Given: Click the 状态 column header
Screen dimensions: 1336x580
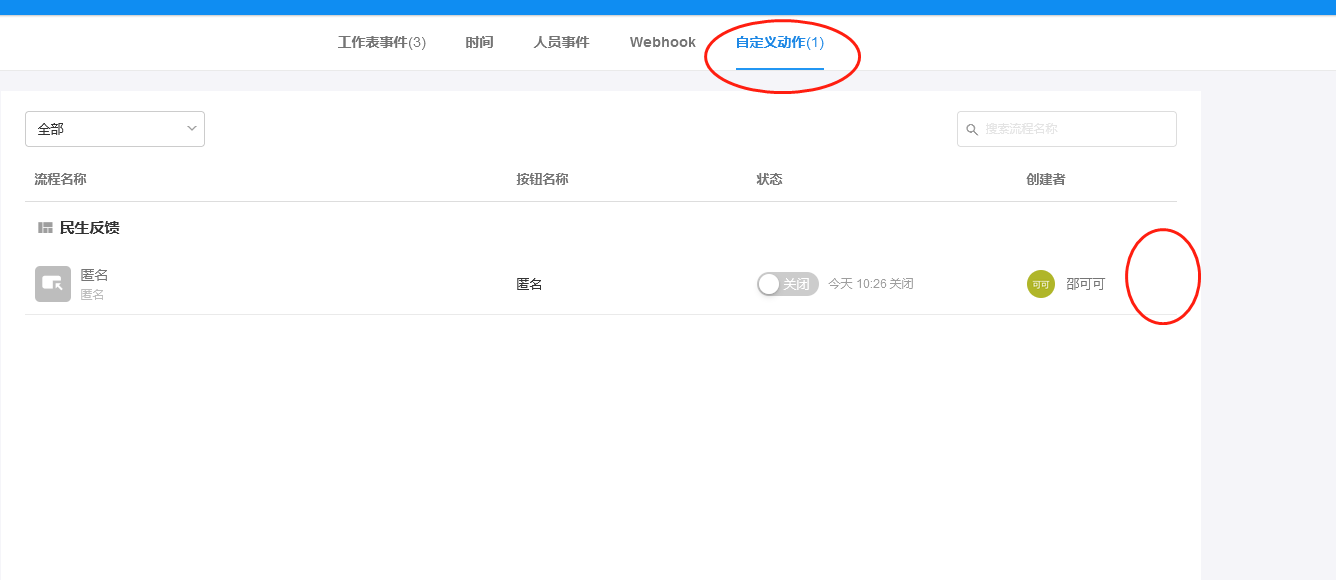Looking at the screenshot, I should coord(769,178).
